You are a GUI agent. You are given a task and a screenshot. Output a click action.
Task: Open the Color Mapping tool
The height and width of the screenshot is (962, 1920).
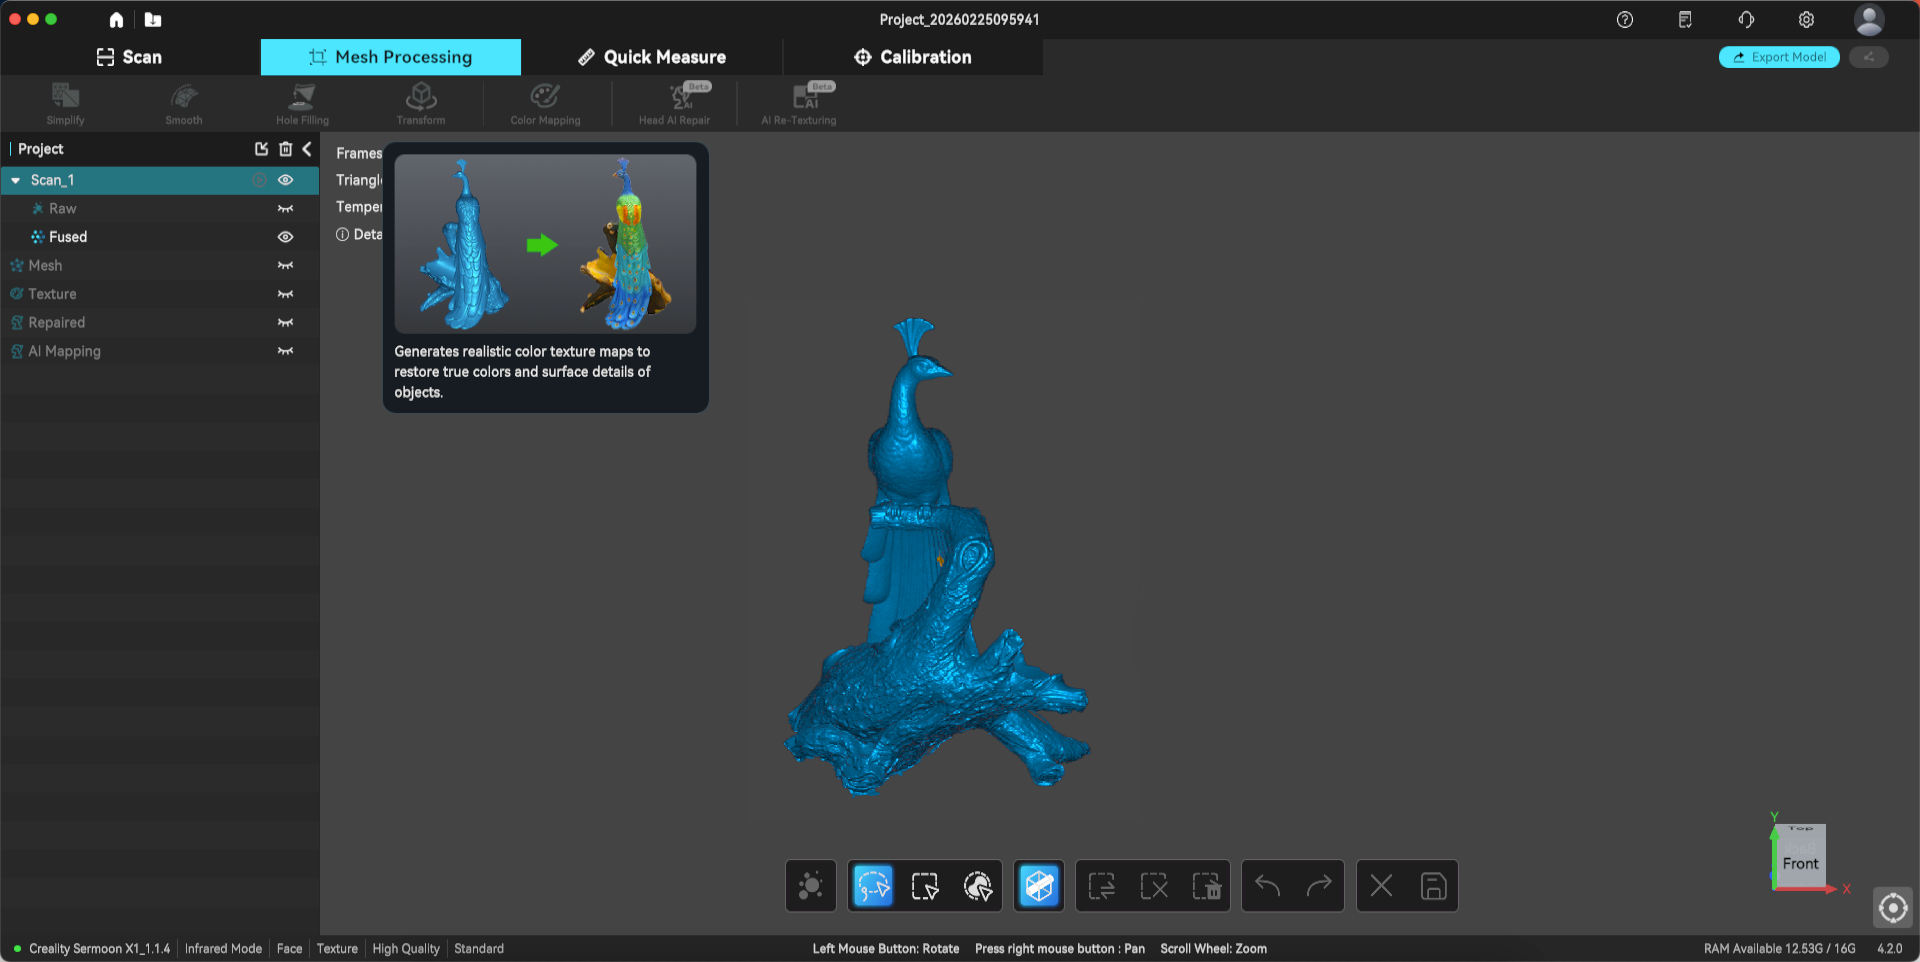pyautogui.click(x=545, y=103)
